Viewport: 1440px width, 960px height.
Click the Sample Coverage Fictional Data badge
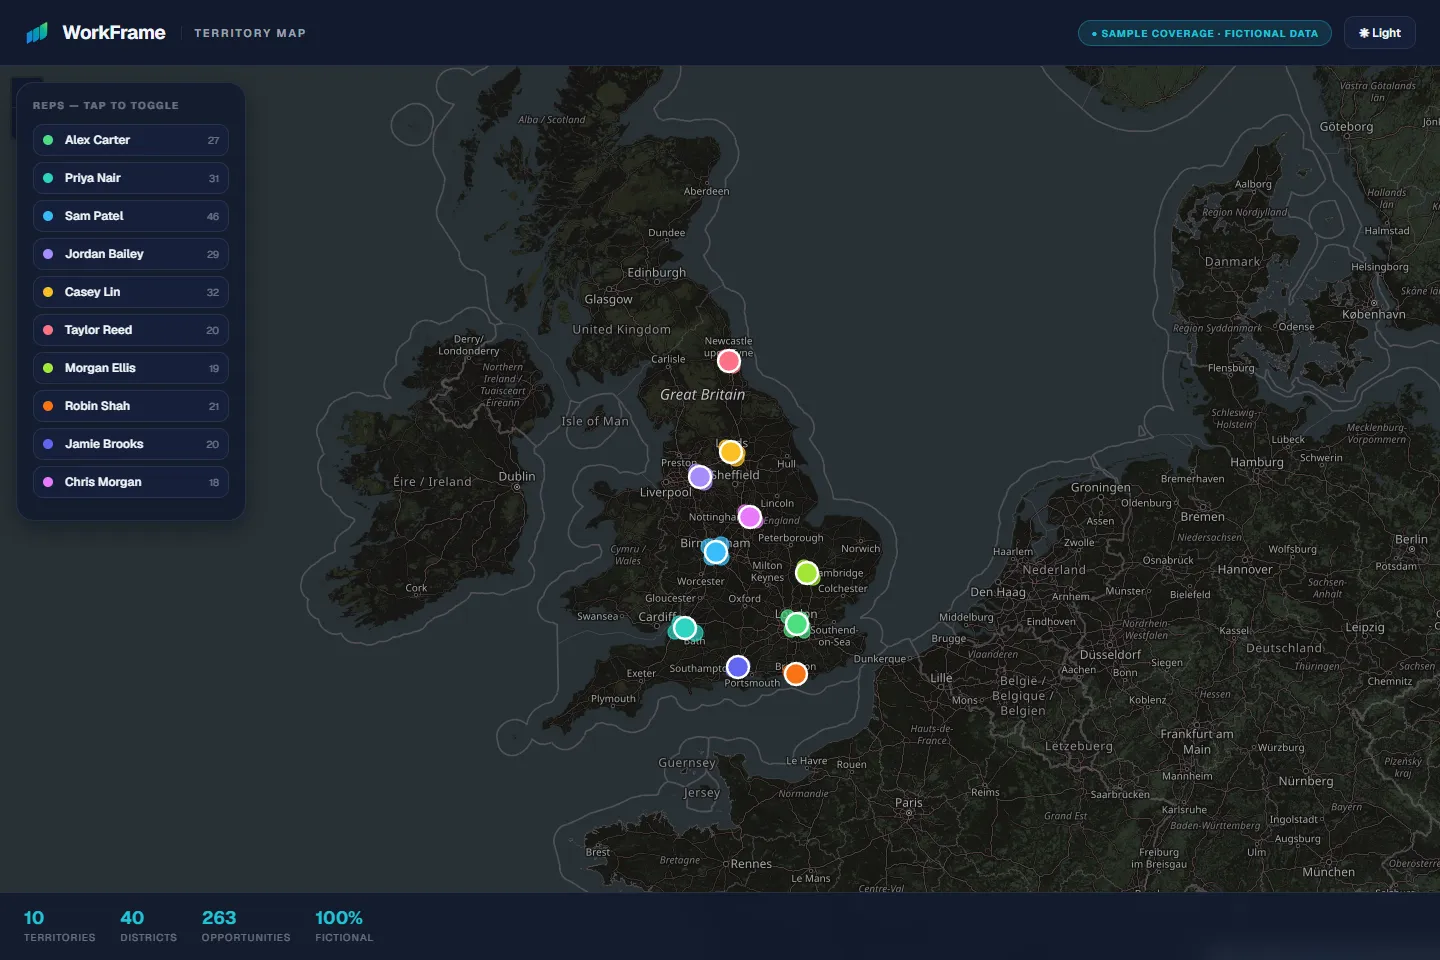tap(1205, 33)
